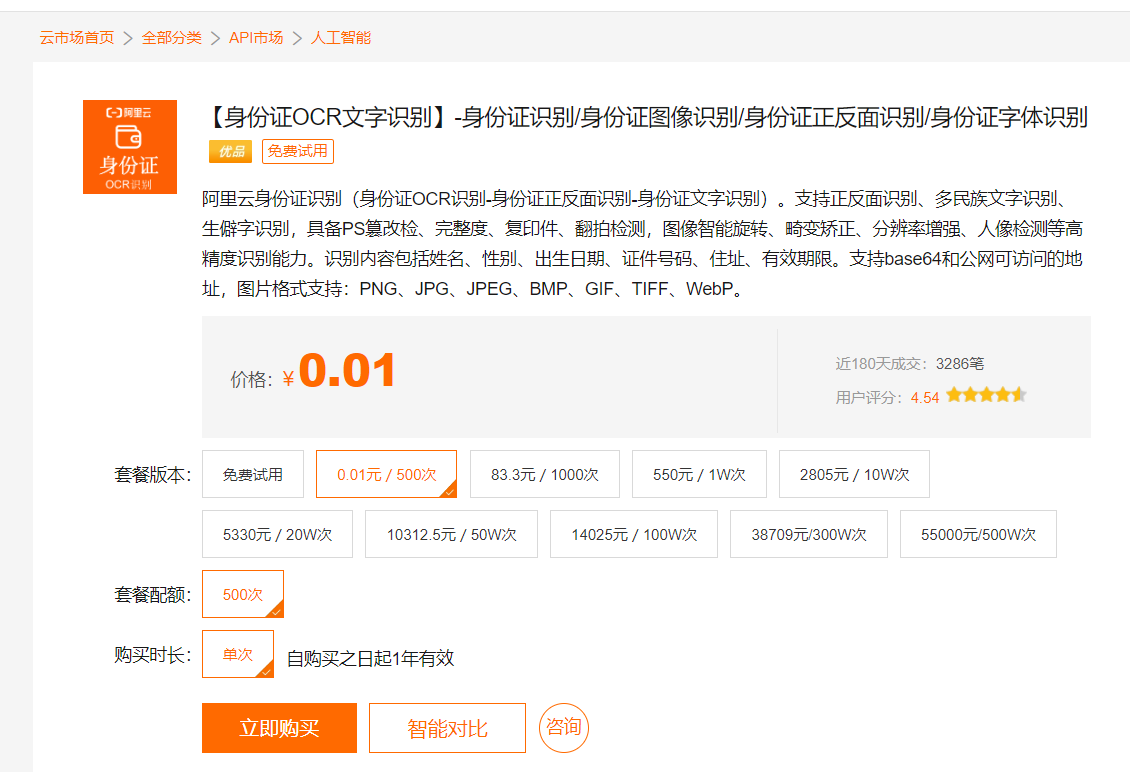The height and width of the screenshot is (772, 1130).
Task: Navigate to 人工智能 breadcrumb category
Action: (340, 37)
